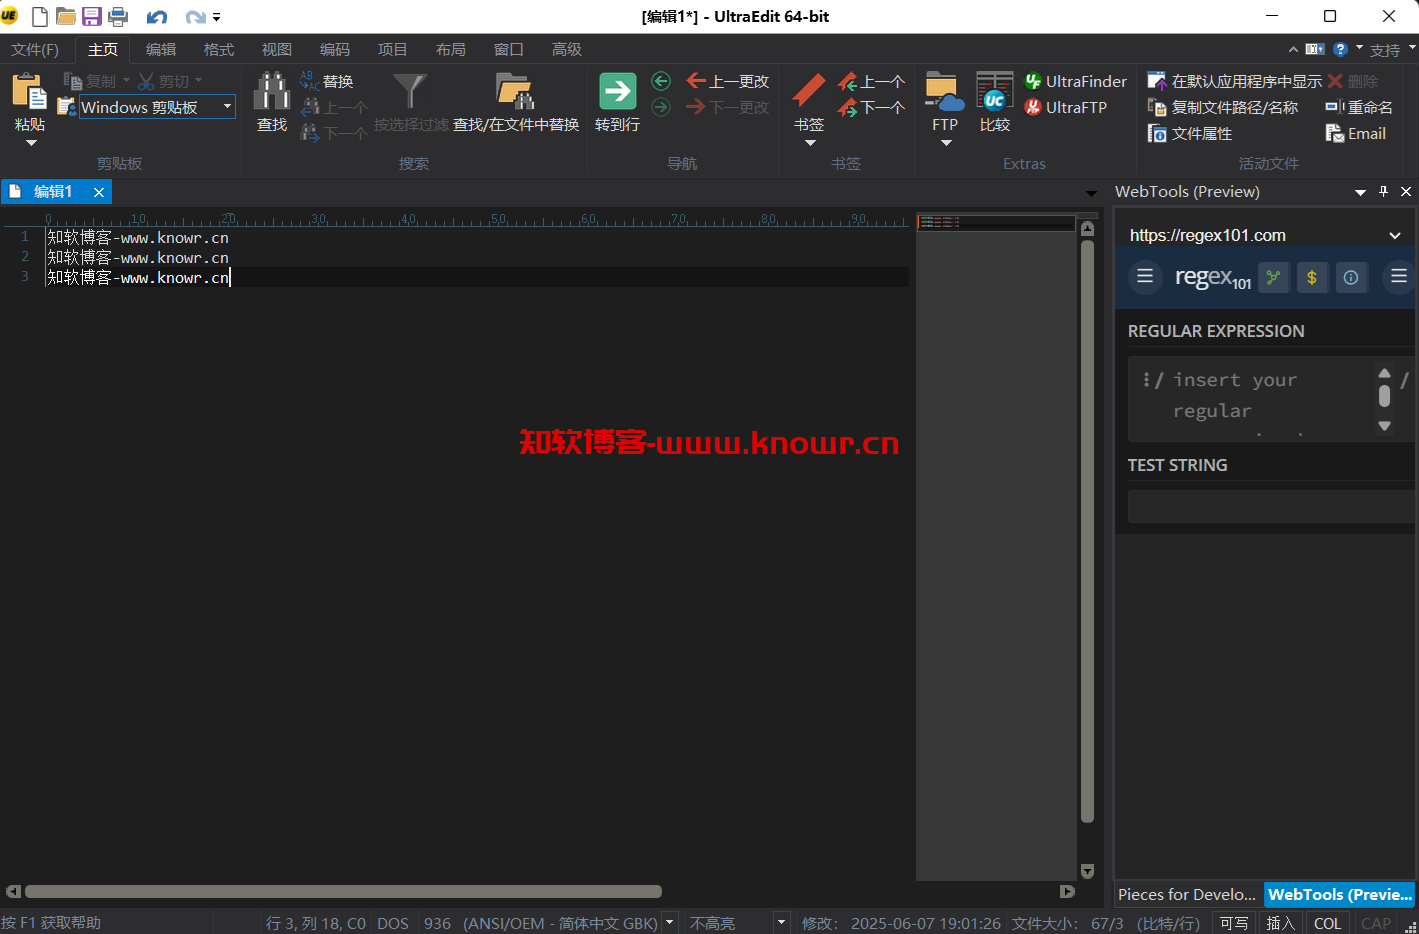Print the document using the printer icon
1419x934 pixels.
tap(118, 16)
